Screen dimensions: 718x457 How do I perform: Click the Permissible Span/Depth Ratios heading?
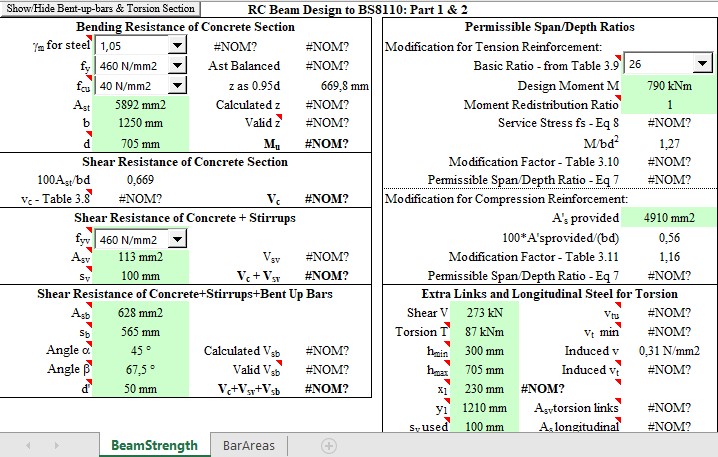(549, 27)
